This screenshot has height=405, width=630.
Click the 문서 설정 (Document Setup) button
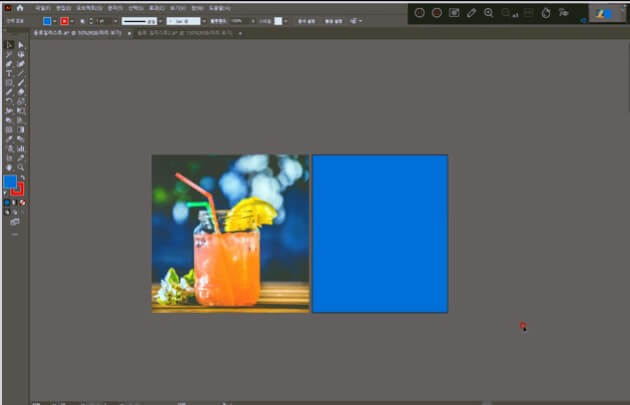[x=307, y=21]
